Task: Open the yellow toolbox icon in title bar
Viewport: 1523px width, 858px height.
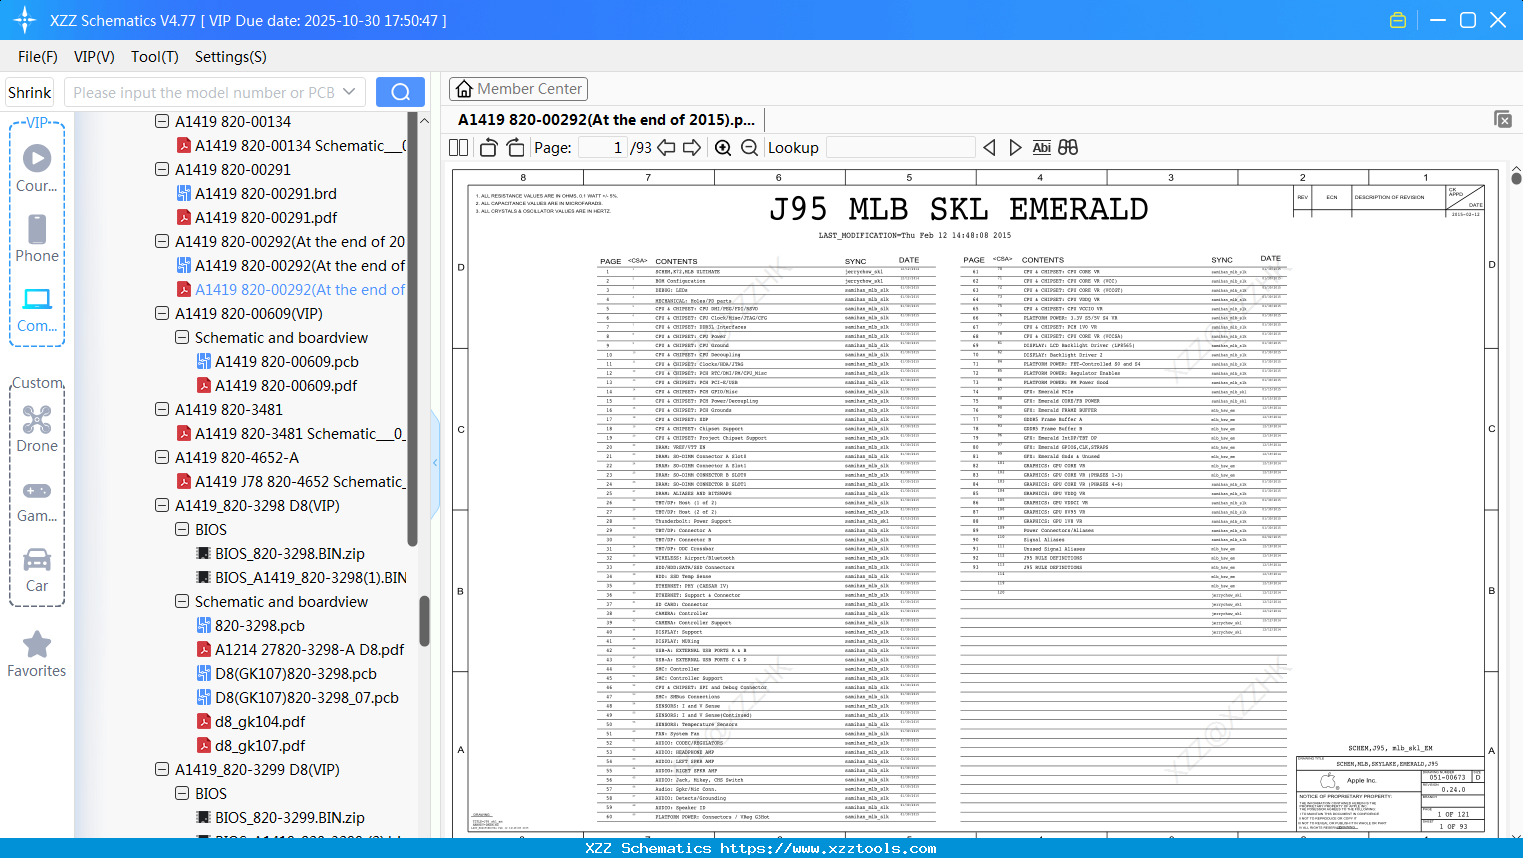Action: tap(1398, 20)
